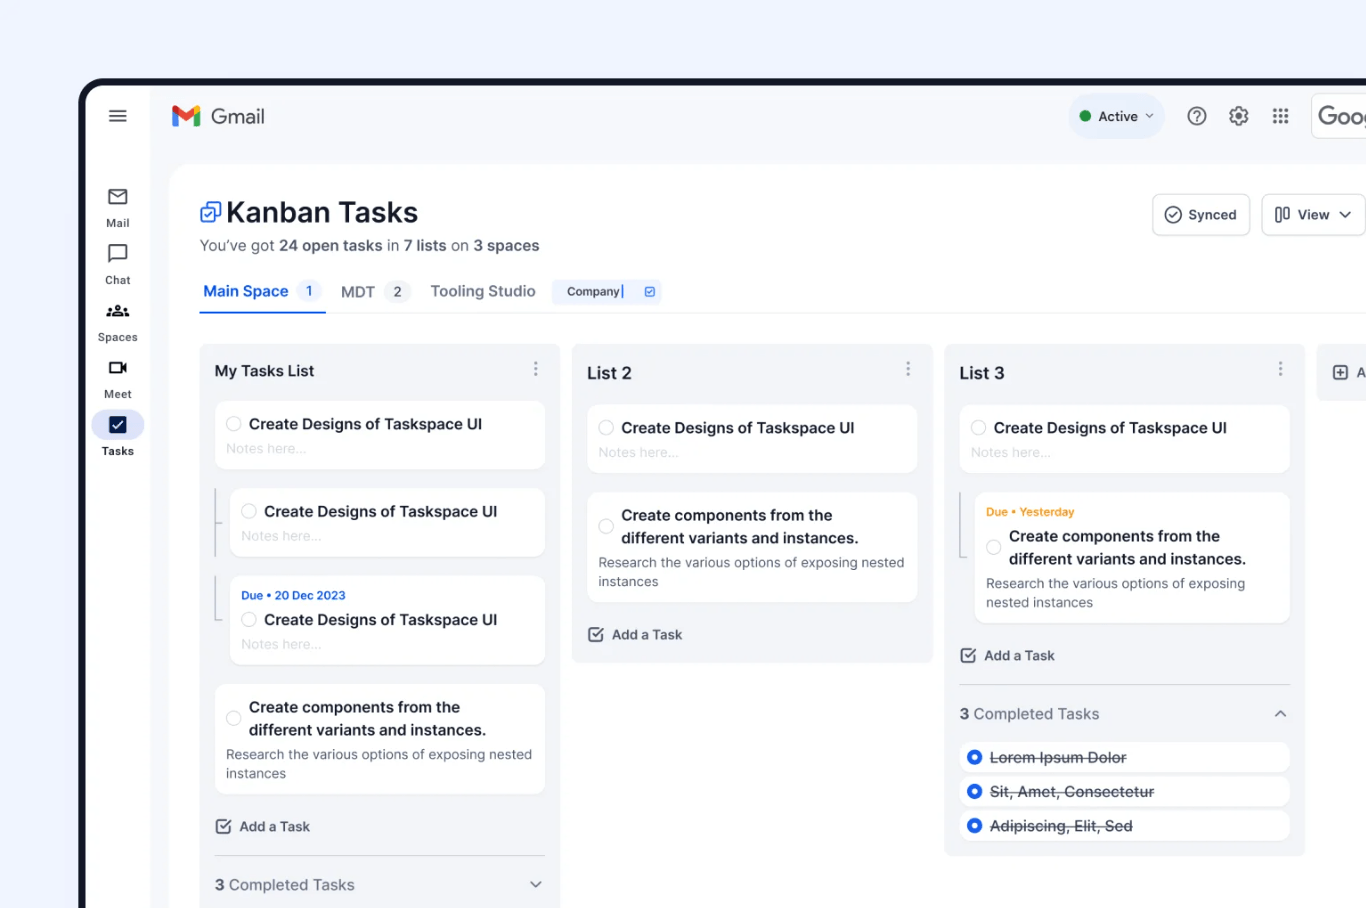The image size is (1366, 908).
Task: Open the Google apps grid
Action: (1281, 116)
